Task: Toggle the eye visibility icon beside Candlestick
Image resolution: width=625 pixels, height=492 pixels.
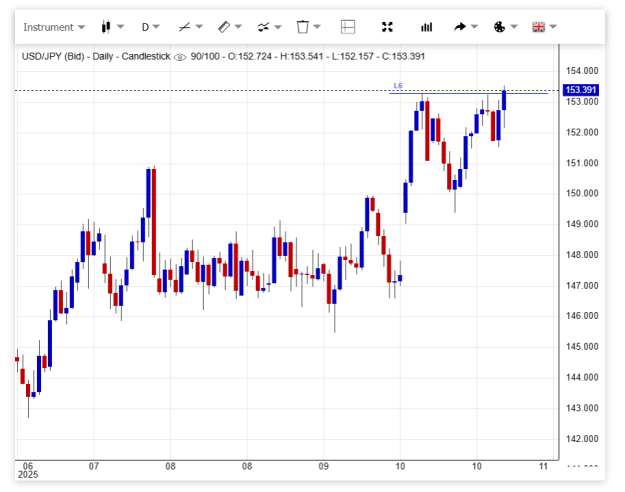Action: pos(180,57)
